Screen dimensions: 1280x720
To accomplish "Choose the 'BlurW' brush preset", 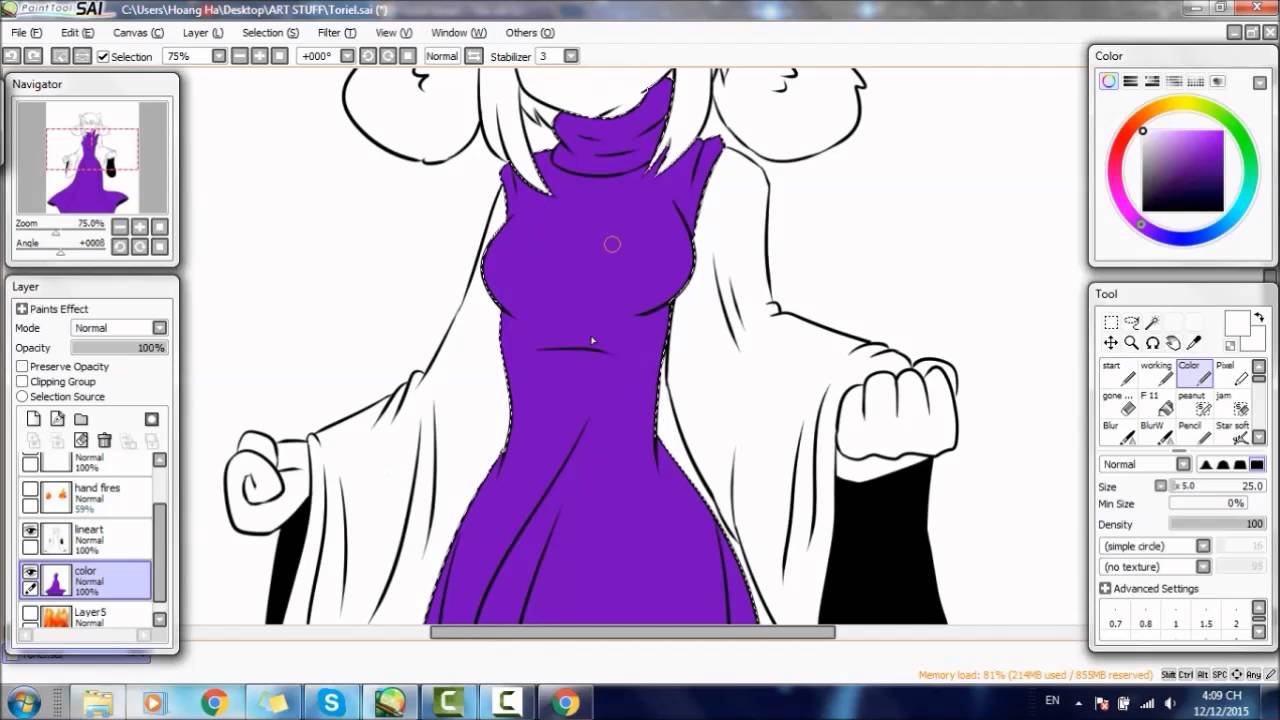I will (1157, 433).
